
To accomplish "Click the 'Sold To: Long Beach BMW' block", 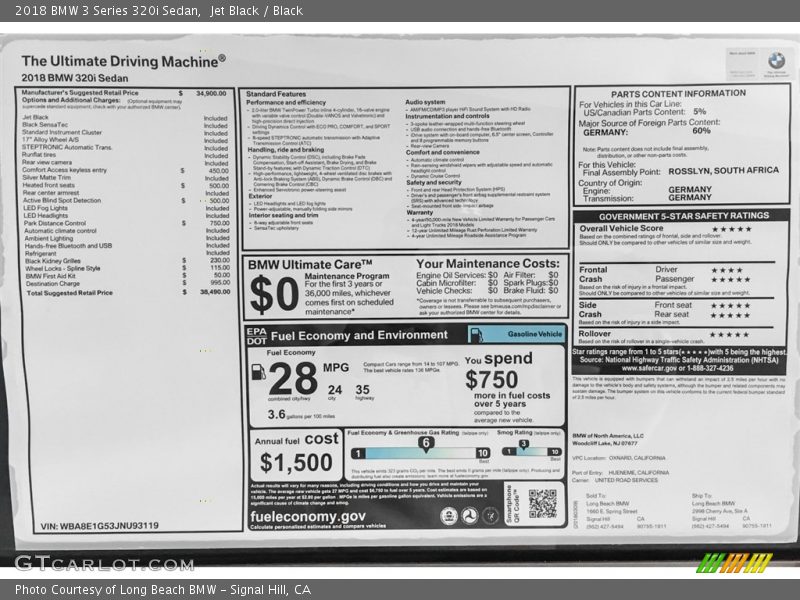I will [626, 511].
